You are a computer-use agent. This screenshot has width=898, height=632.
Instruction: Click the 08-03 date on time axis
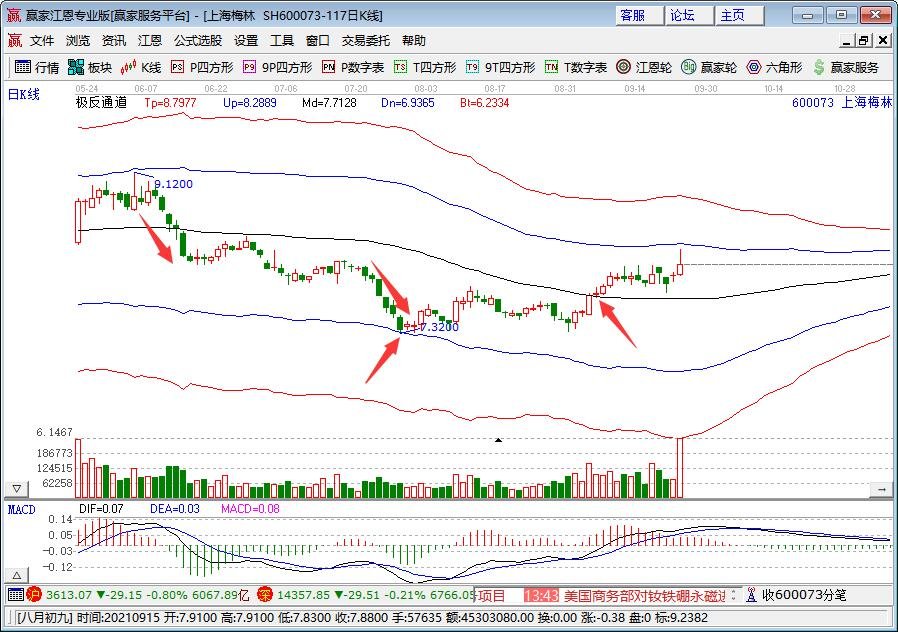[426, 89]
